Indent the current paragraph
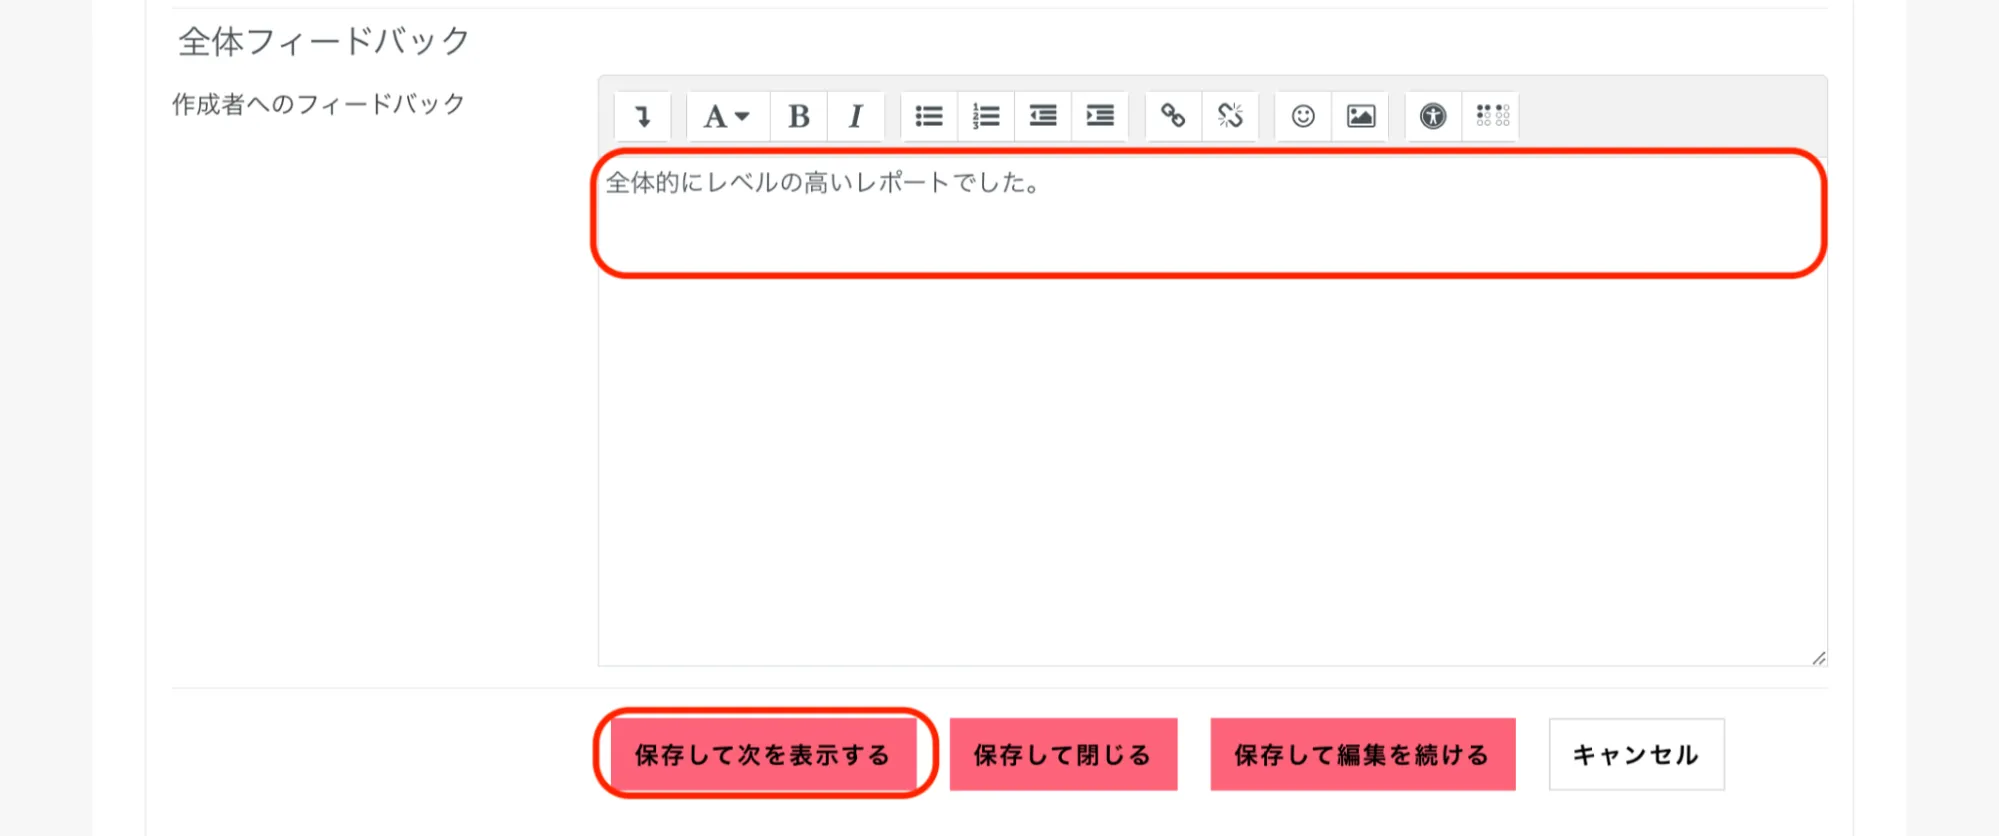This screenshot has height=836, width=1999. 1100,116
